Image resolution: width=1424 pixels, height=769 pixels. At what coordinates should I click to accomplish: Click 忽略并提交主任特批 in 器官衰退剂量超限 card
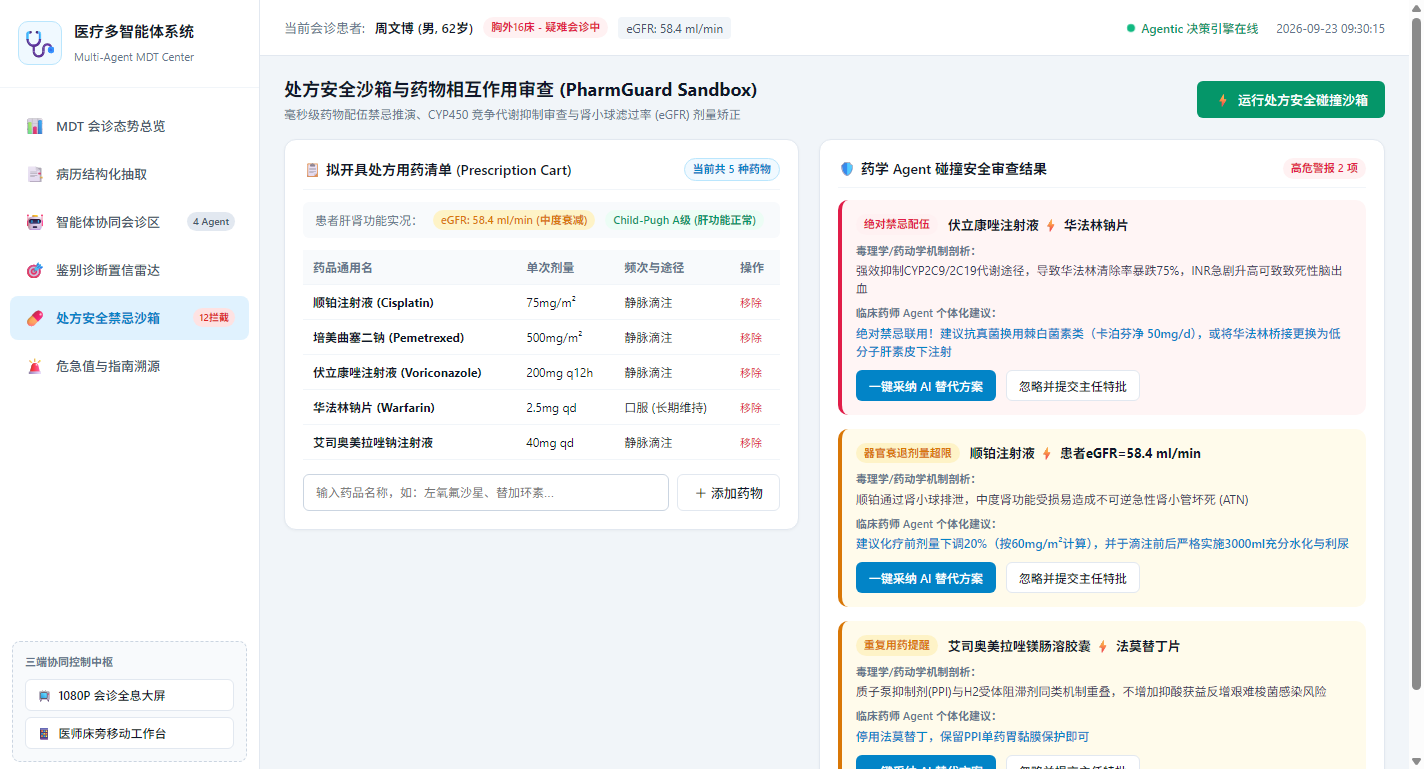pos(1072,578)
